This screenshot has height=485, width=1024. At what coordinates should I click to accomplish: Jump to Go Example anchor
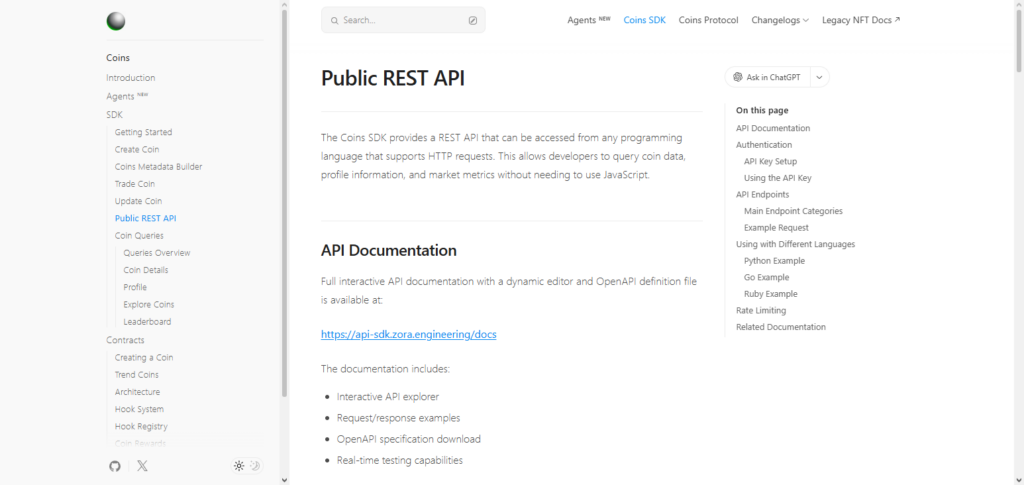coord(767,277)
